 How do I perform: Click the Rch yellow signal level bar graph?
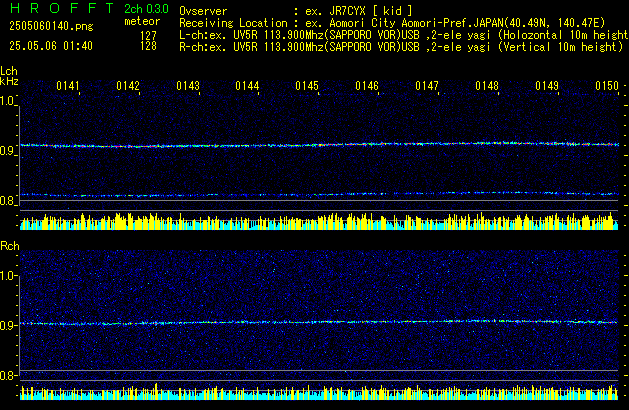coord(319,392)
